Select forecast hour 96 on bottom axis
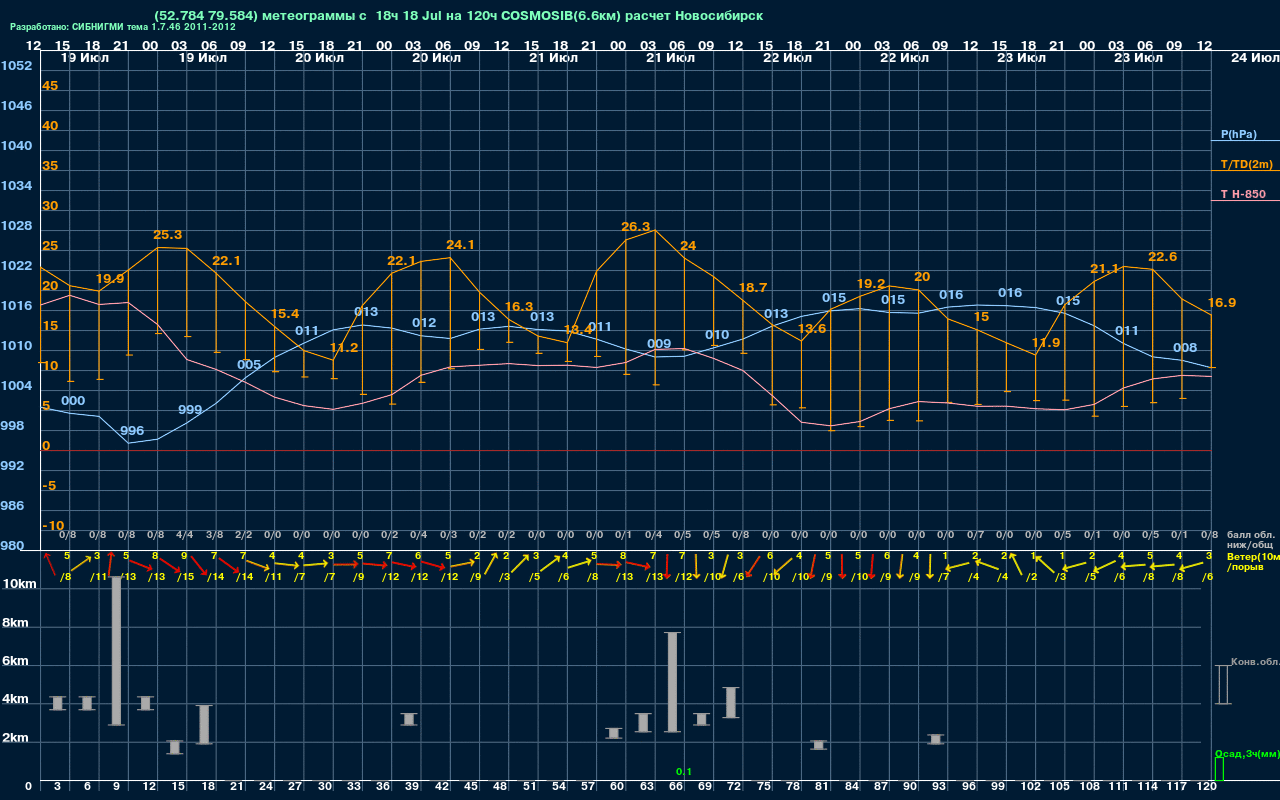1280x800 pixels. [x=969, y=787]
